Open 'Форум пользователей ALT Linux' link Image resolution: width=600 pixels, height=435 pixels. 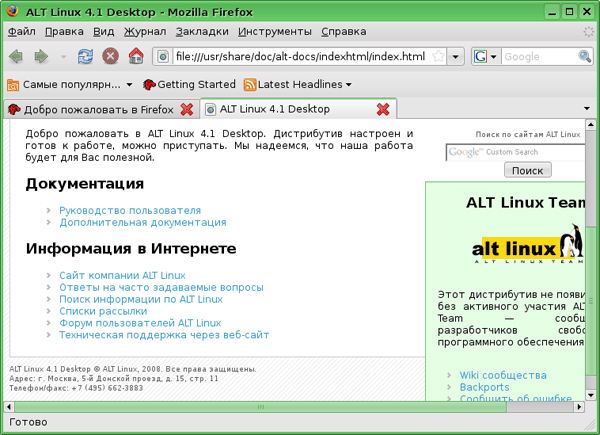pos(140,323)
